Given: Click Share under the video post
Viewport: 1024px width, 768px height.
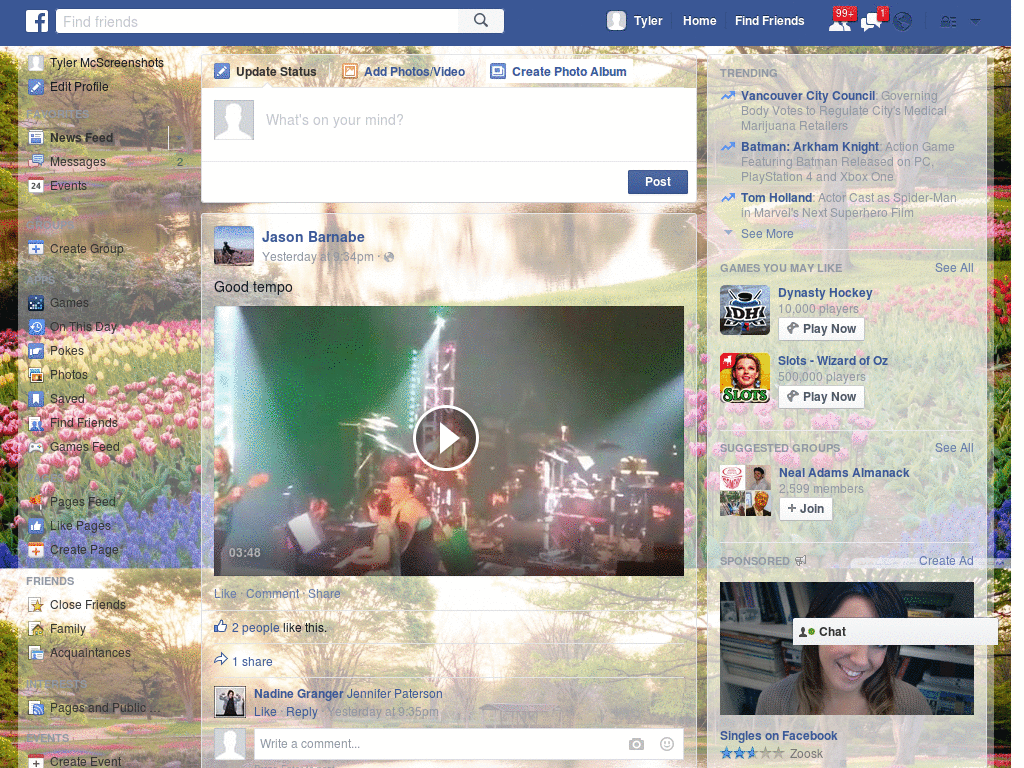Looking at the screenshot, I should coord(324,594).
